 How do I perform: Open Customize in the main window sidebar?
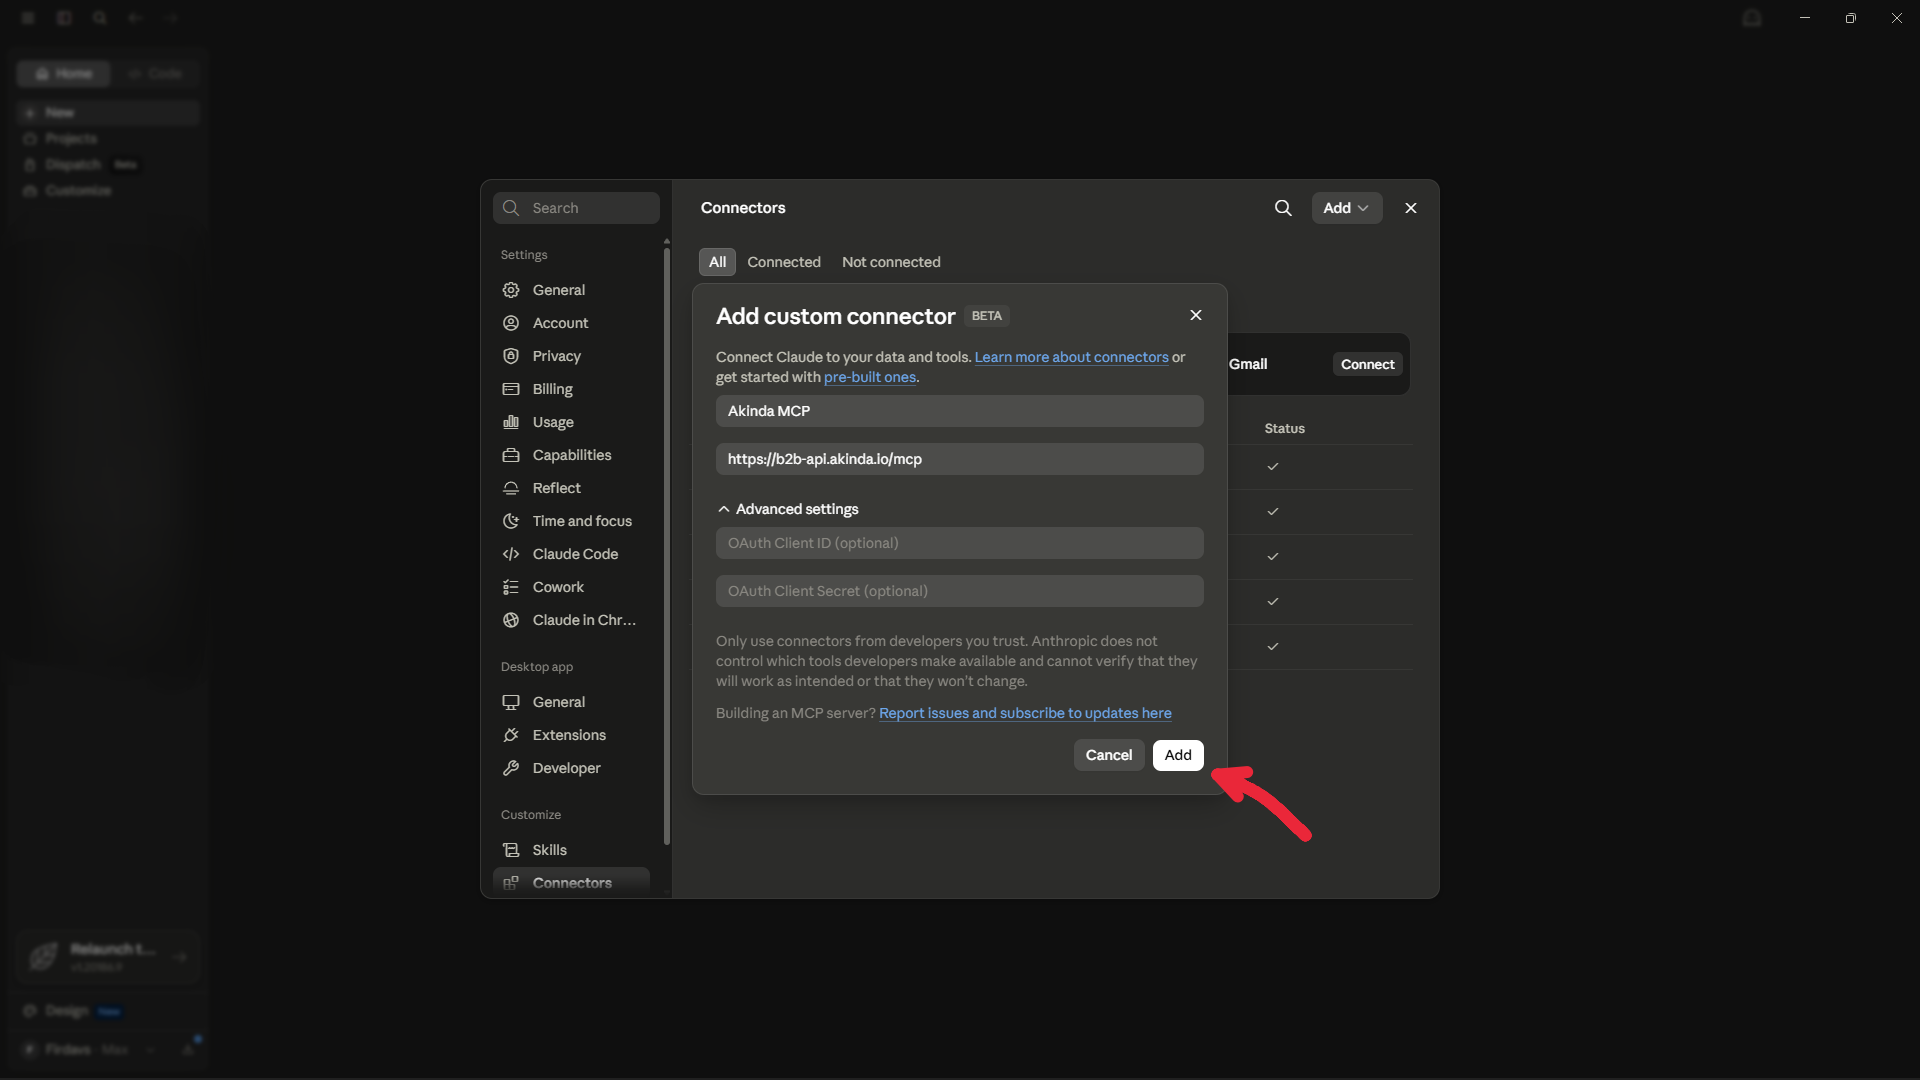click(x=108, y=191)
